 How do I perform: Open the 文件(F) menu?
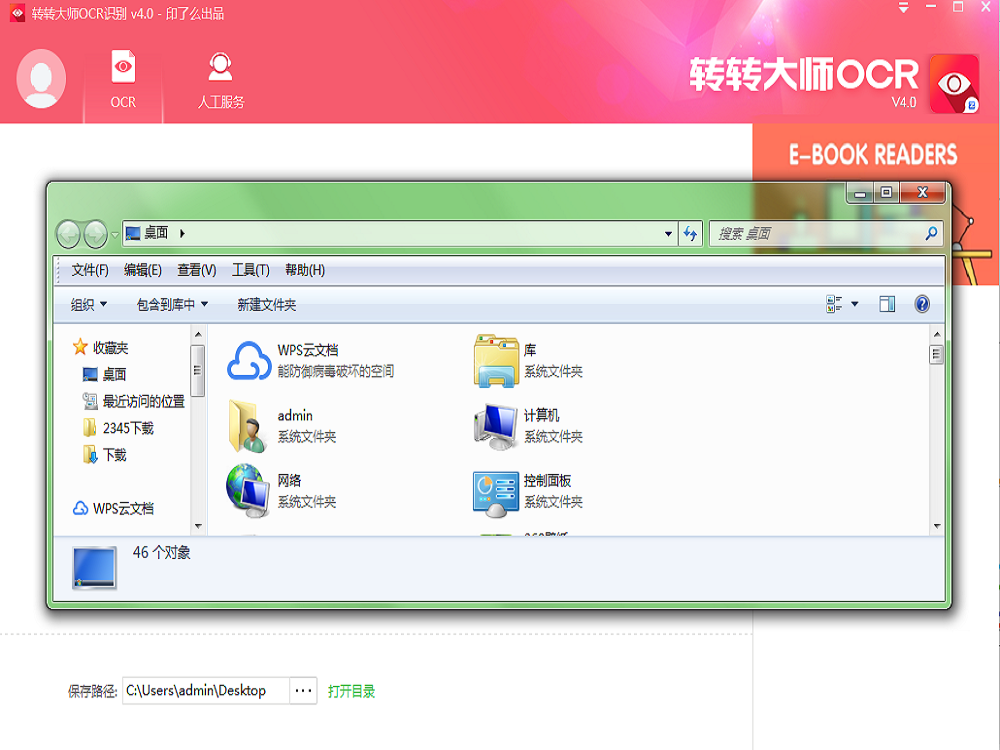pos(90,270)
